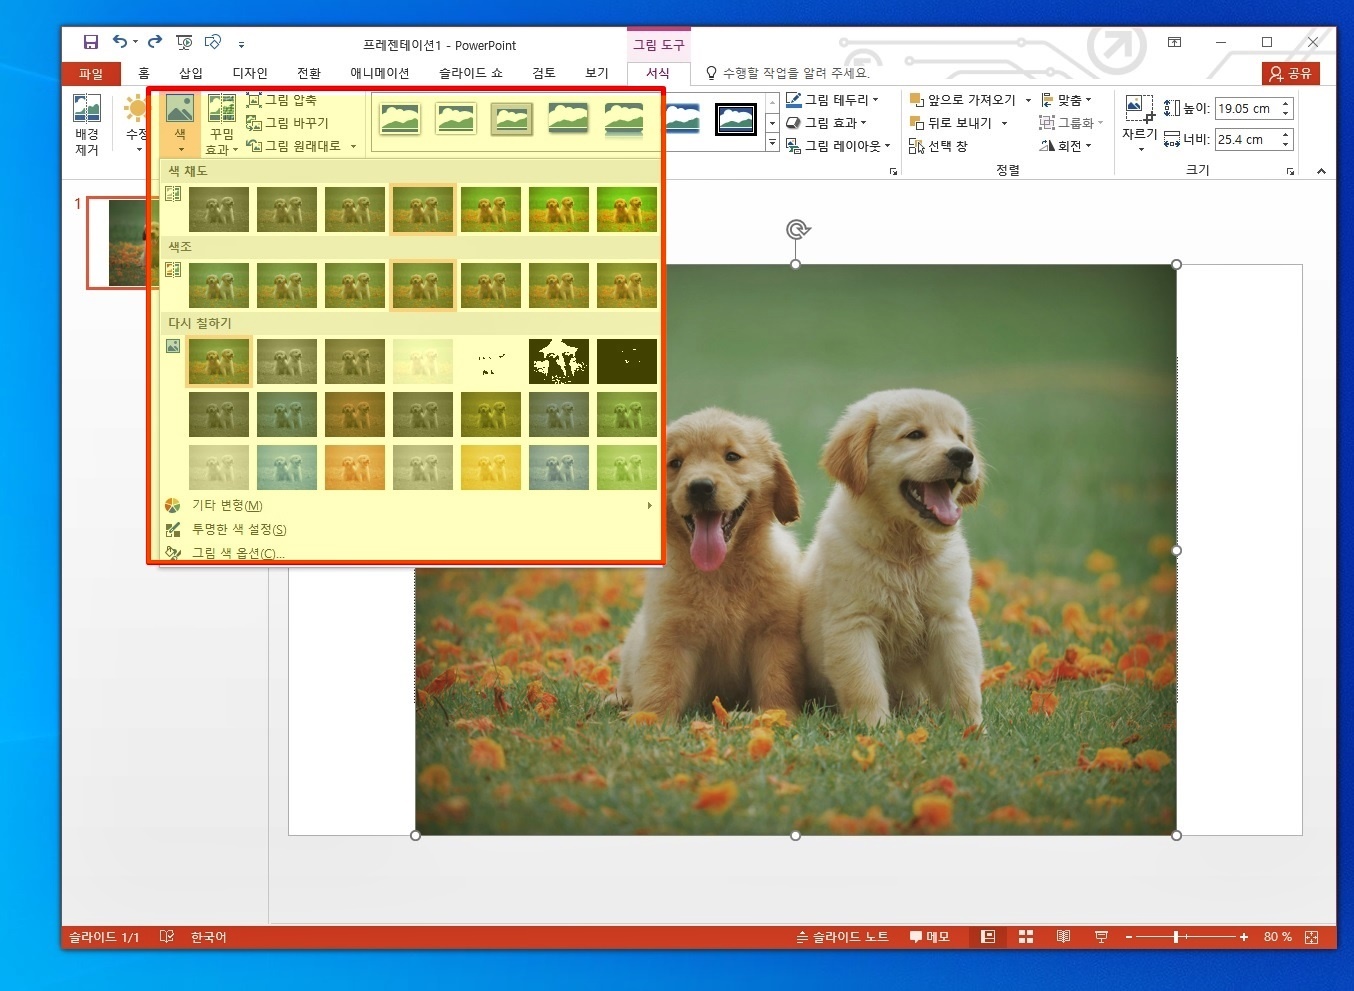Click the 높이 height input field

click(x=1247, y=108)
